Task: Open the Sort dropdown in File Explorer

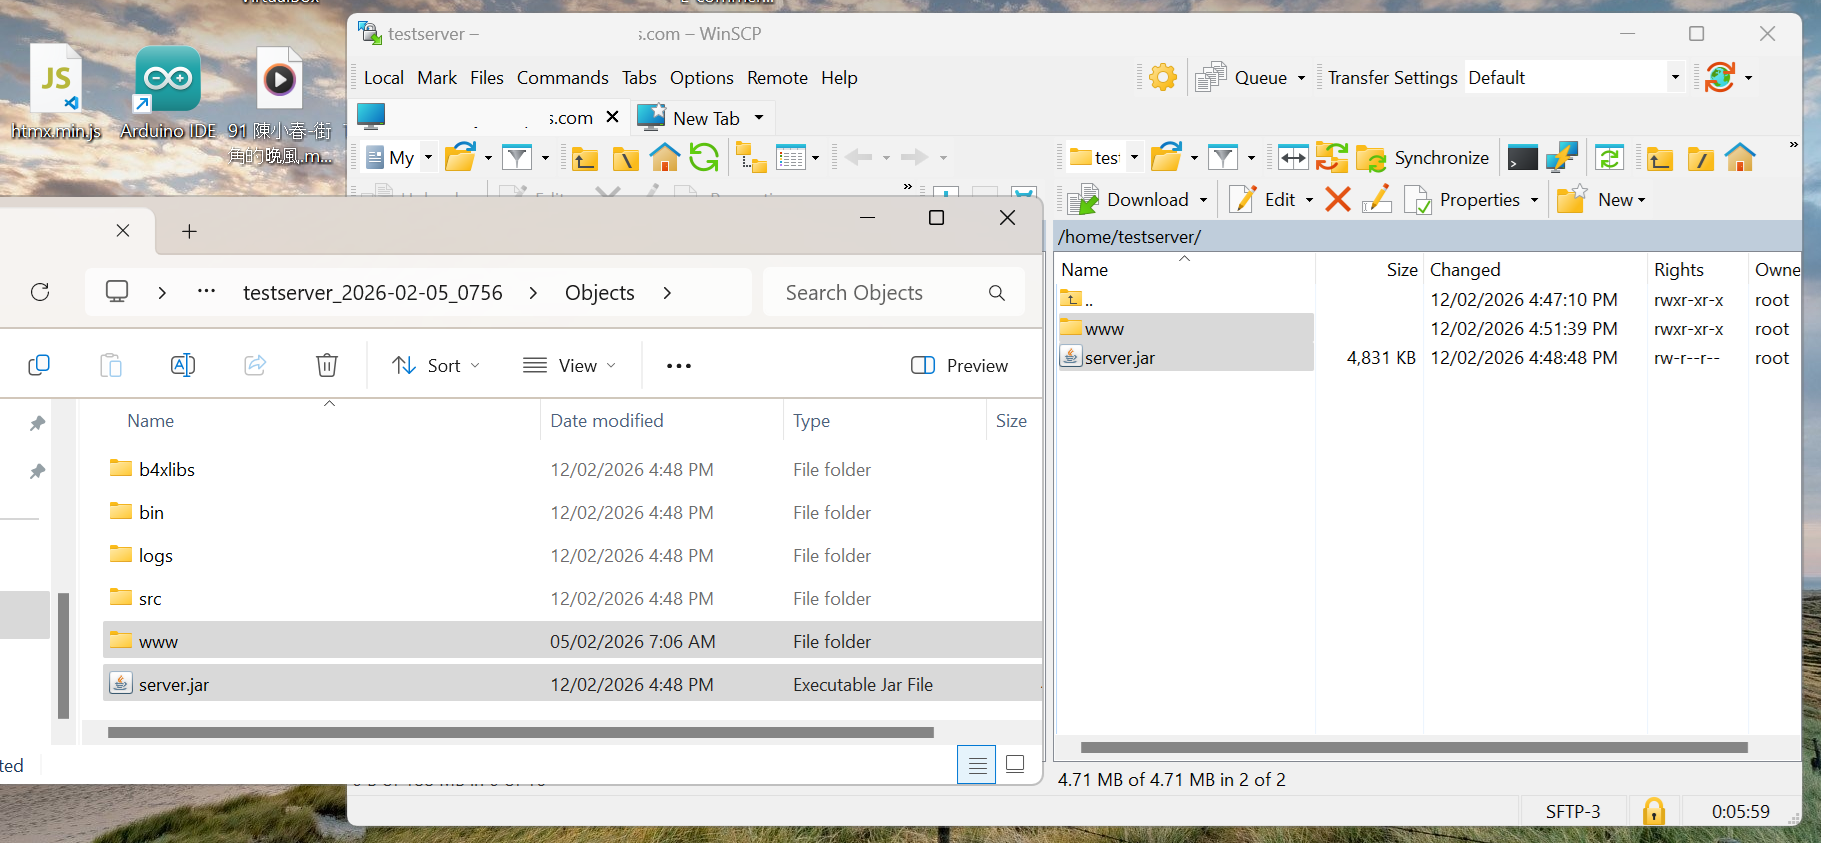Action: pyautogui.click(x=436, y=366)
